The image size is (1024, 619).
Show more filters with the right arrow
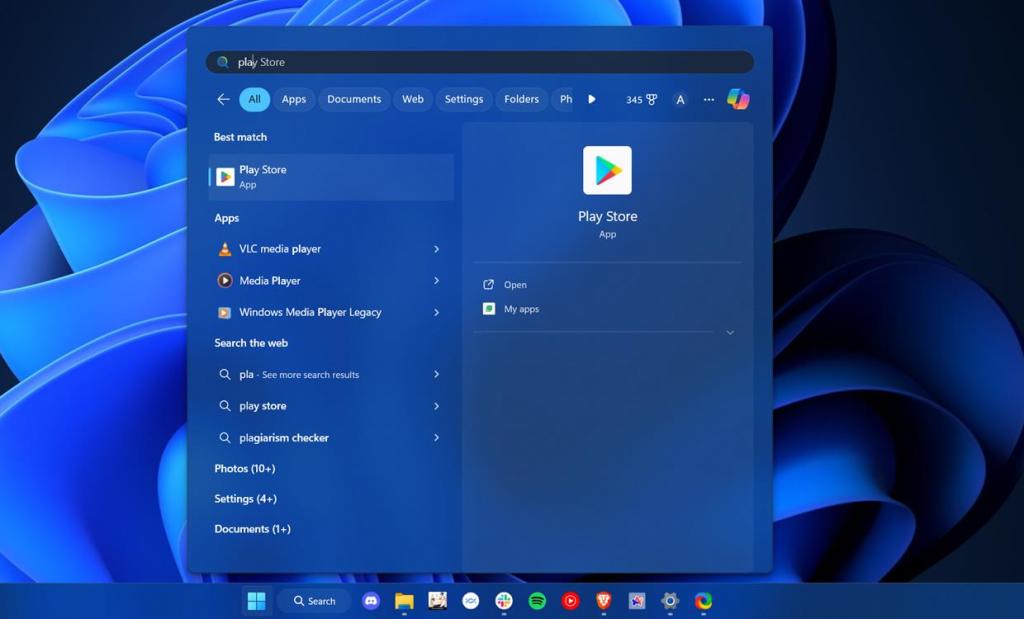tap(592, 99)
